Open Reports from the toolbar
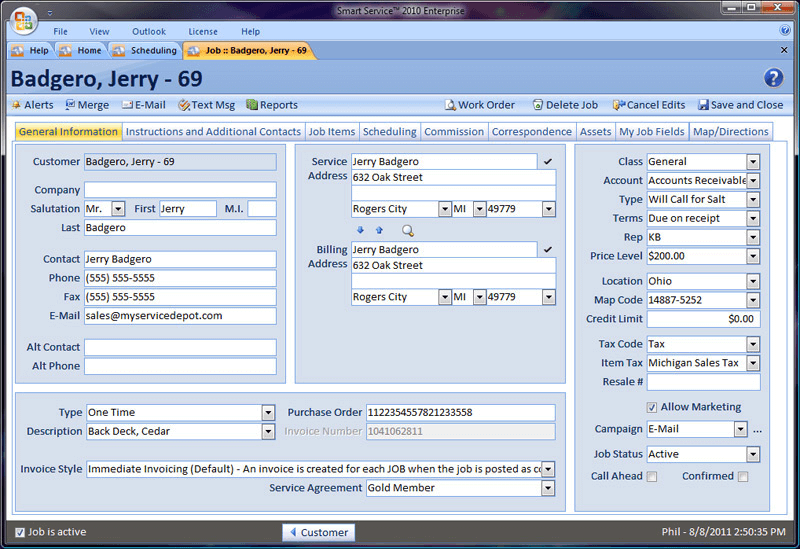Image resolution: width=800 pixels, height=549 pixels. tap(272, 105)
